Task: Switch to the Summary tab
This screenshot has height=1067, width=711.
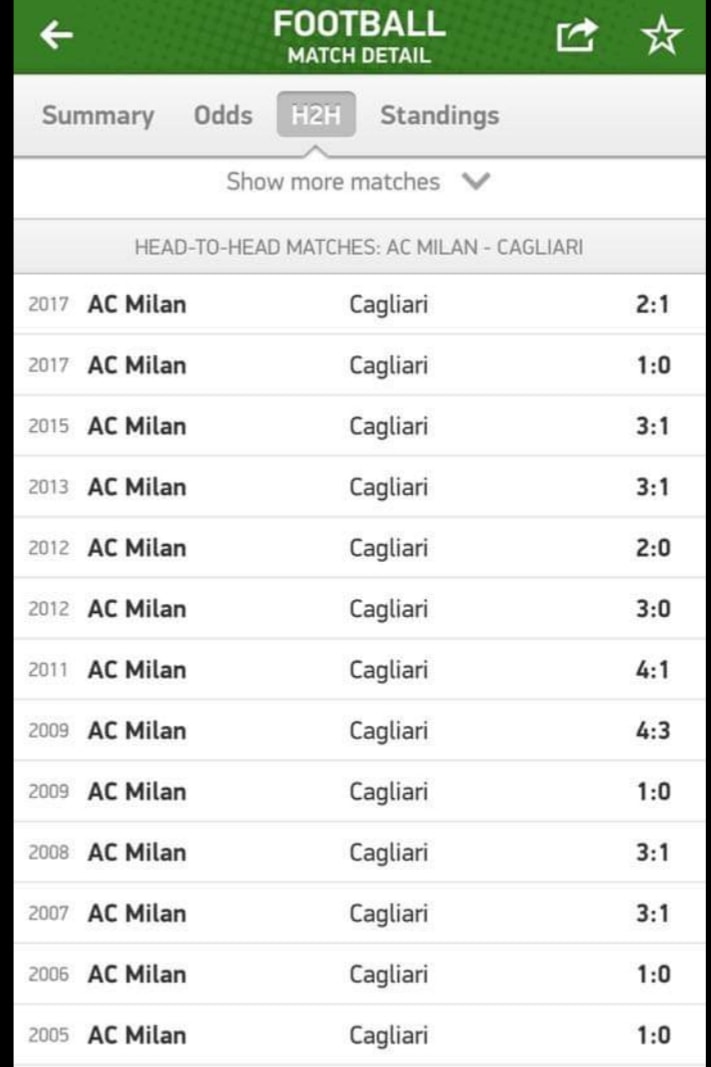Action: pyautogui.click(x=98, y=115)
